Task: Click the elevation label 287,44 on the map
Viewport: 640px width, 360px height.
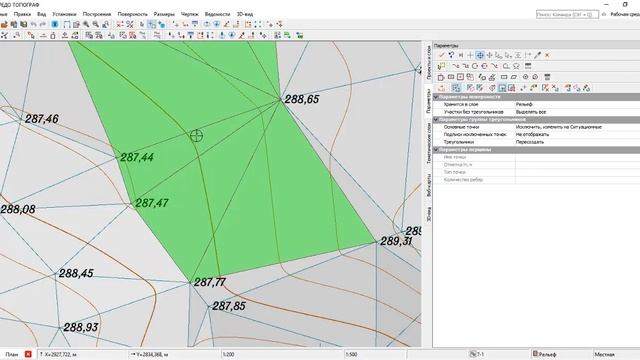Action: (x=137, y=157)
